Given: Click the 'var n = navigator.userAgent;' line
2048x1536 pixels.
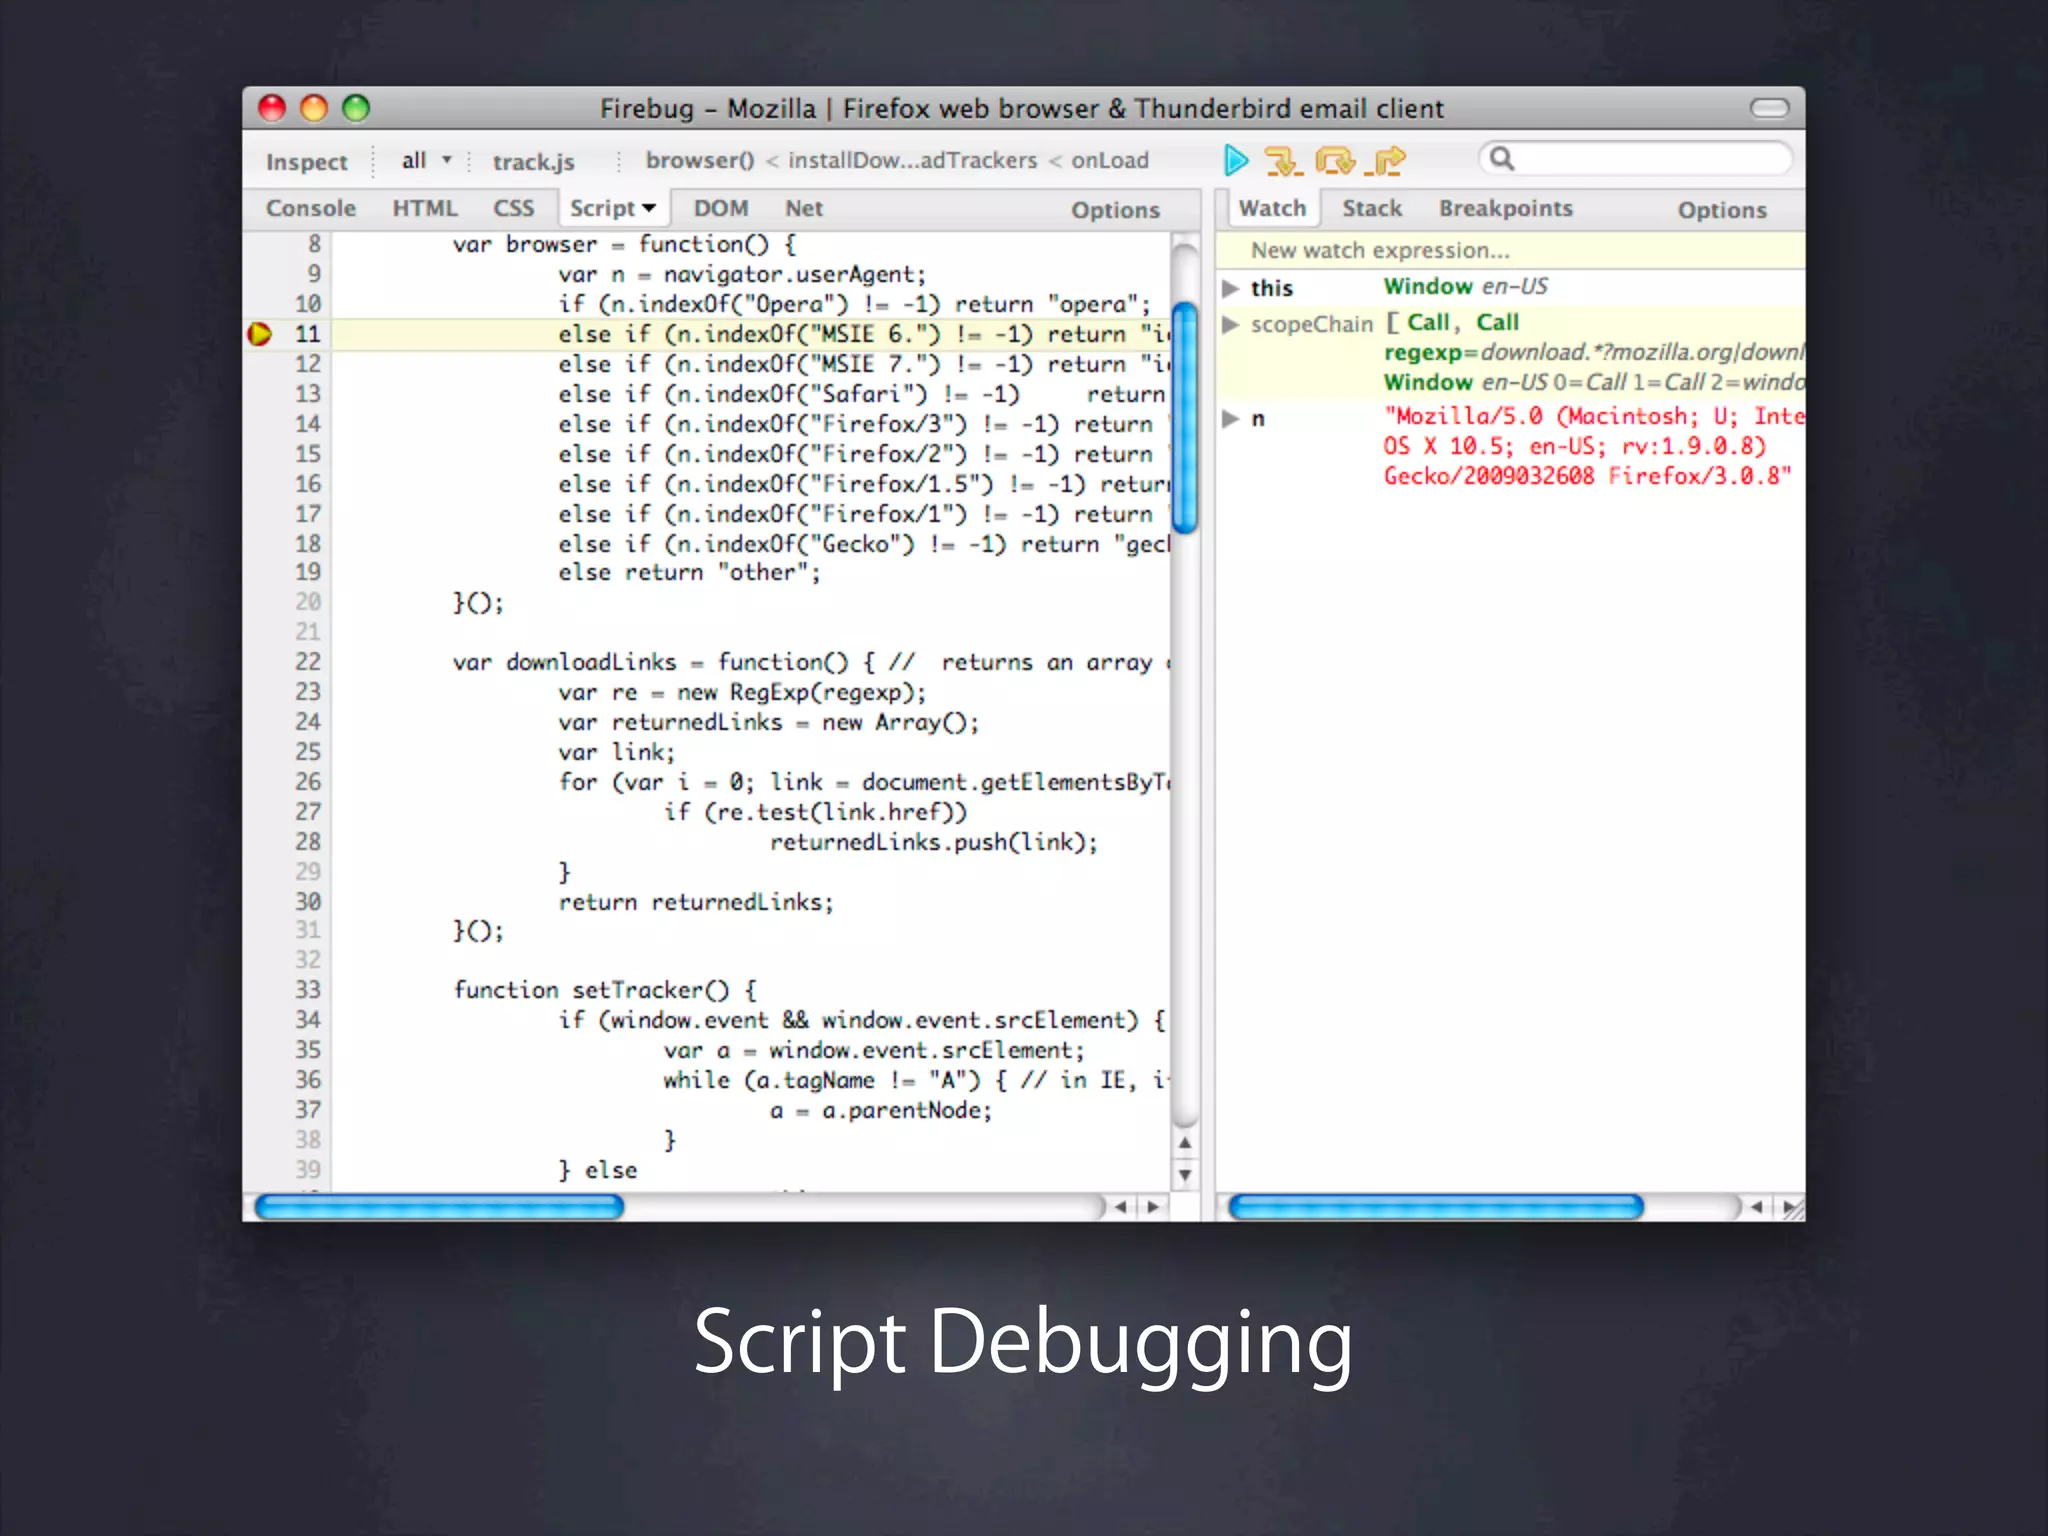Looking at the screenshot, I should pos(742,274).
